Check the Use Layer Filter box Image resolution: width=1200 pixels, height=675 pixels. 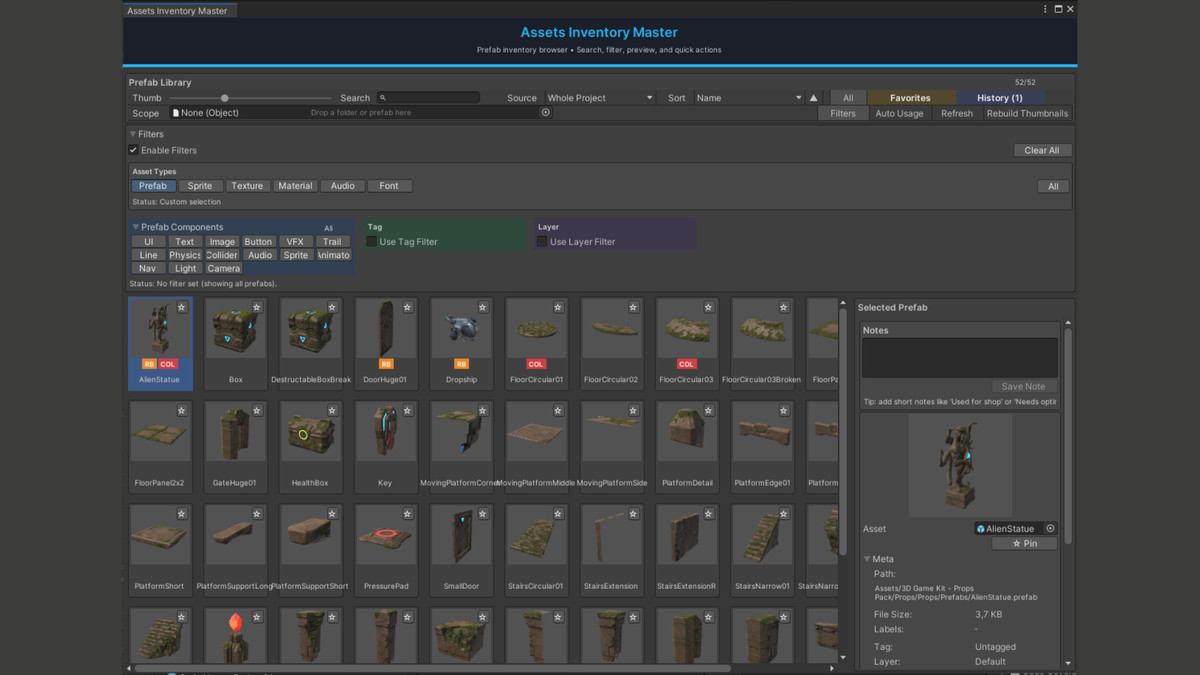542,242
